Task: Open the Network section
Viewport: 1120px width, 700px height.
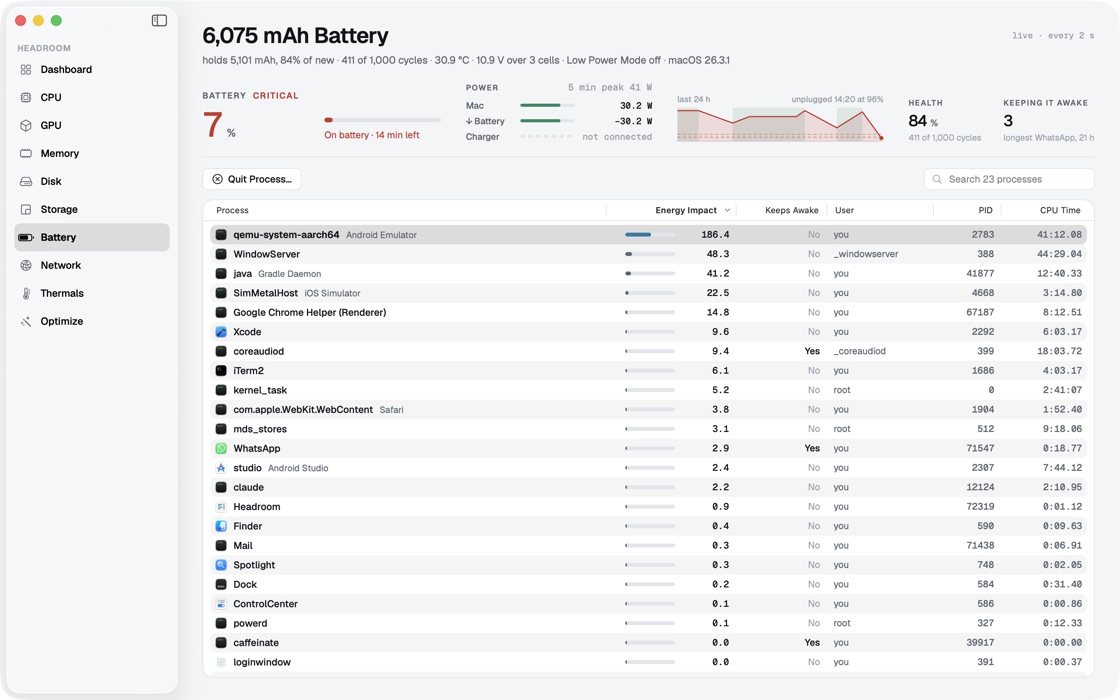Action: click(x=92, y=265)
